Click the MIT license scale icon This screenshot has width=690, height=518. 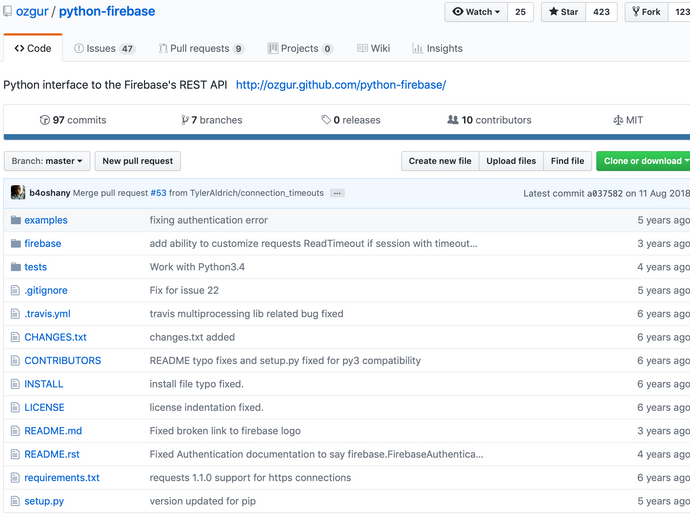(x=618, y=120)
